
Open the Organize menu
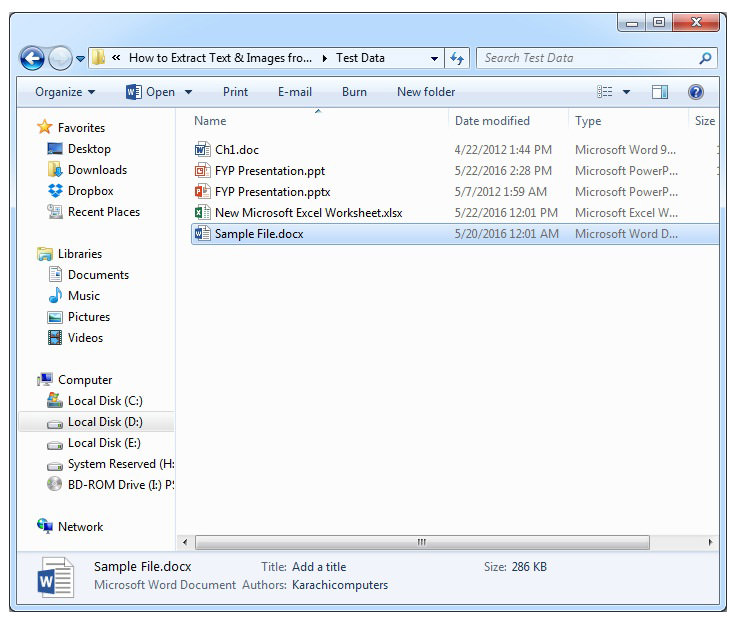pyautogui.click(x=65, y=92)
